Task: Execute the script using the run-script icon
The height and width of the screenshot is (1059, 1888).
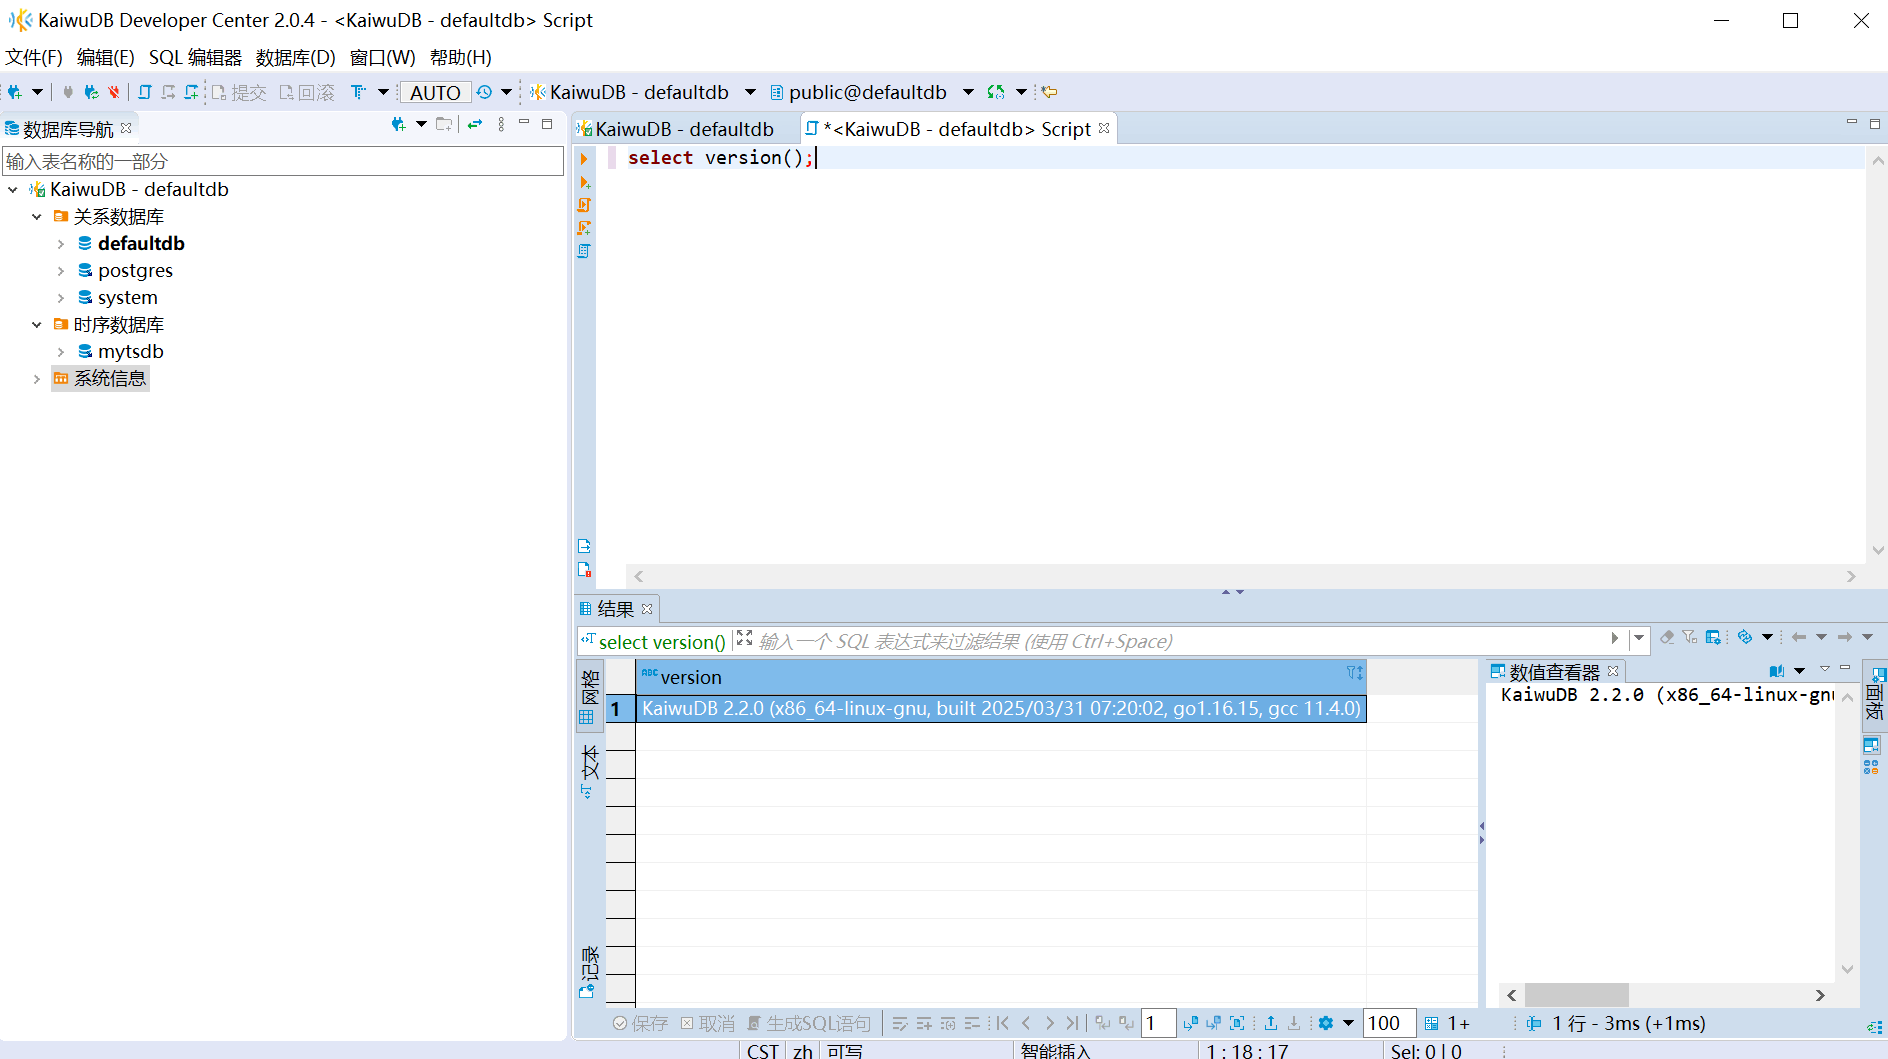Action: pos(585,205)
